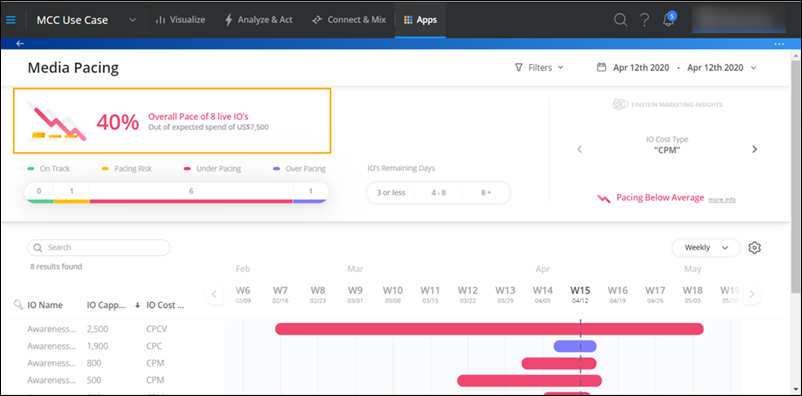The height and width of the screenshot is (396, 802).
Task: Show previous Einstein insight arrow
Action: pos(580,149)
